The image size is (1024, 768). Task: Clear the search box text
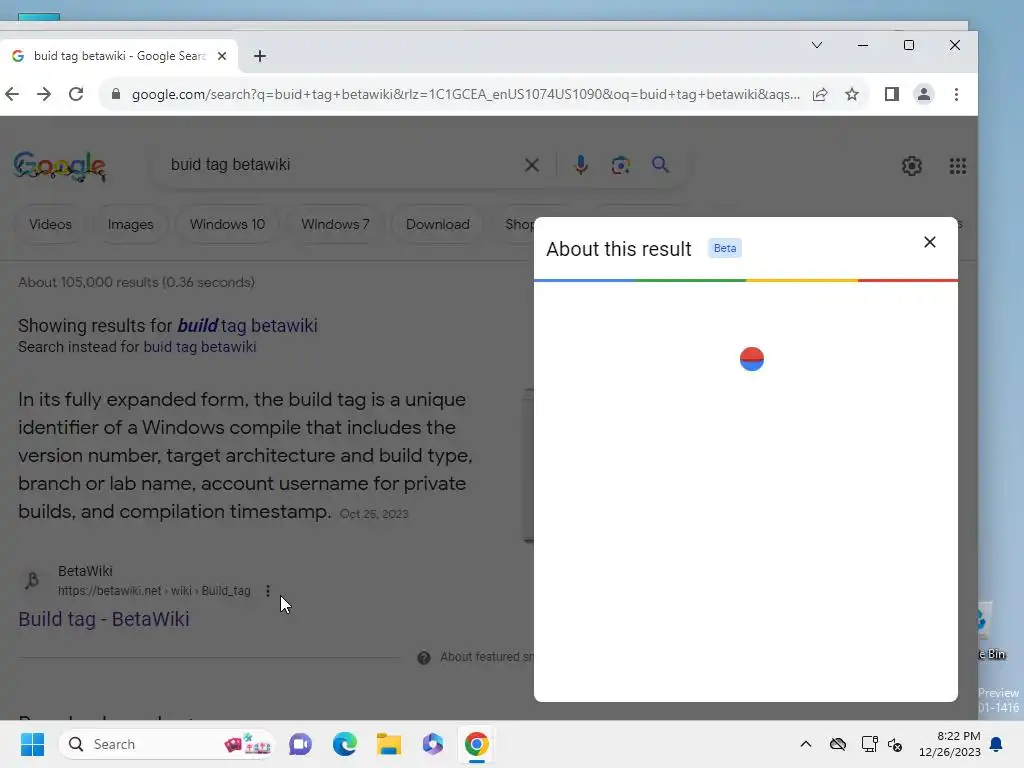point(532,165)
